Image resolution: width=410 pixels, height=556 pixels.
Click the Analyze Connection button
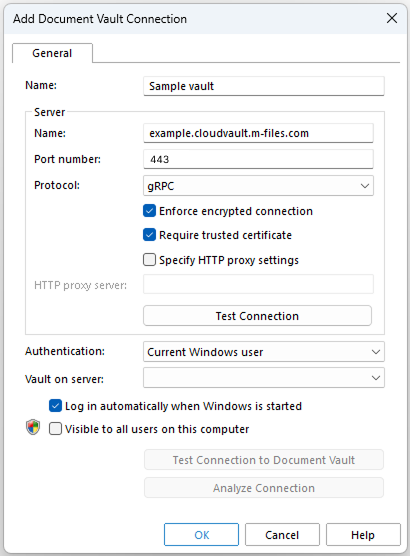point(264,488)
